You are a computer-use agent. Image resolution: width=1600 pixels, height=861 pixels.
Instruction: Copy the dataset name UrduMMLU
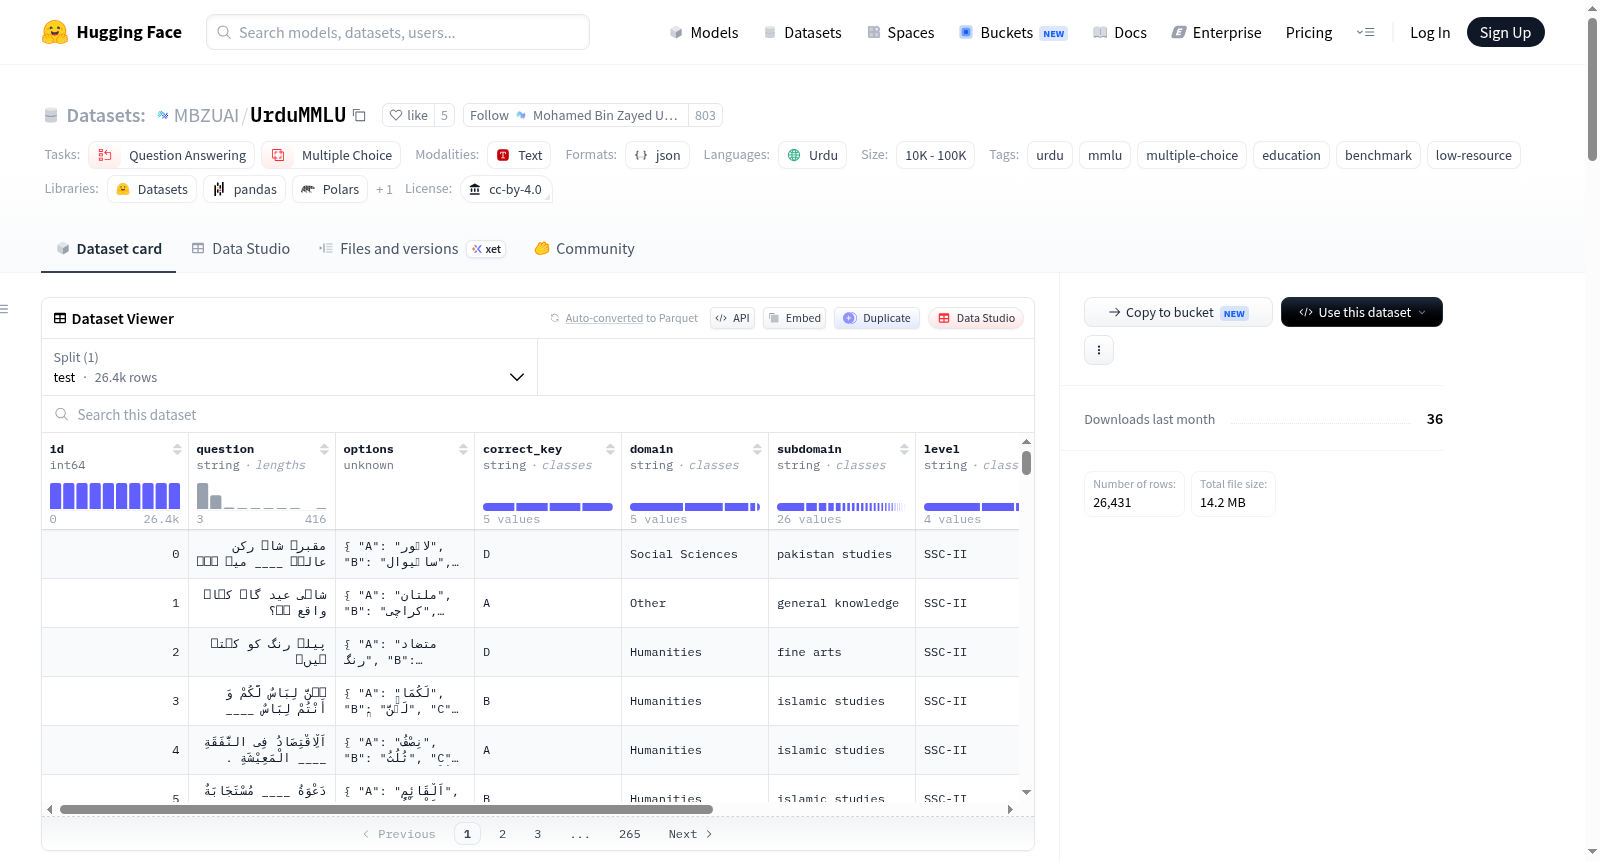click(360, 115)
